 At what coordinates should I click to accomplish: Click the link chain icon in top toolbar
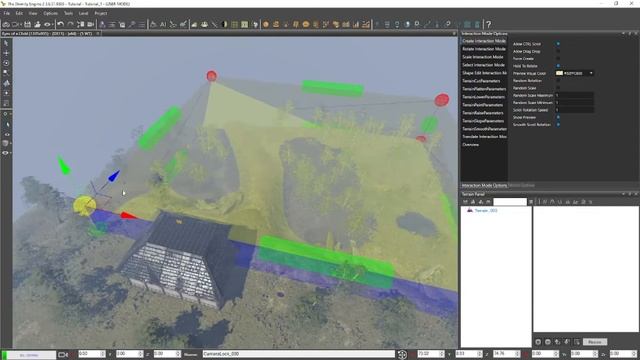(448, 24)
